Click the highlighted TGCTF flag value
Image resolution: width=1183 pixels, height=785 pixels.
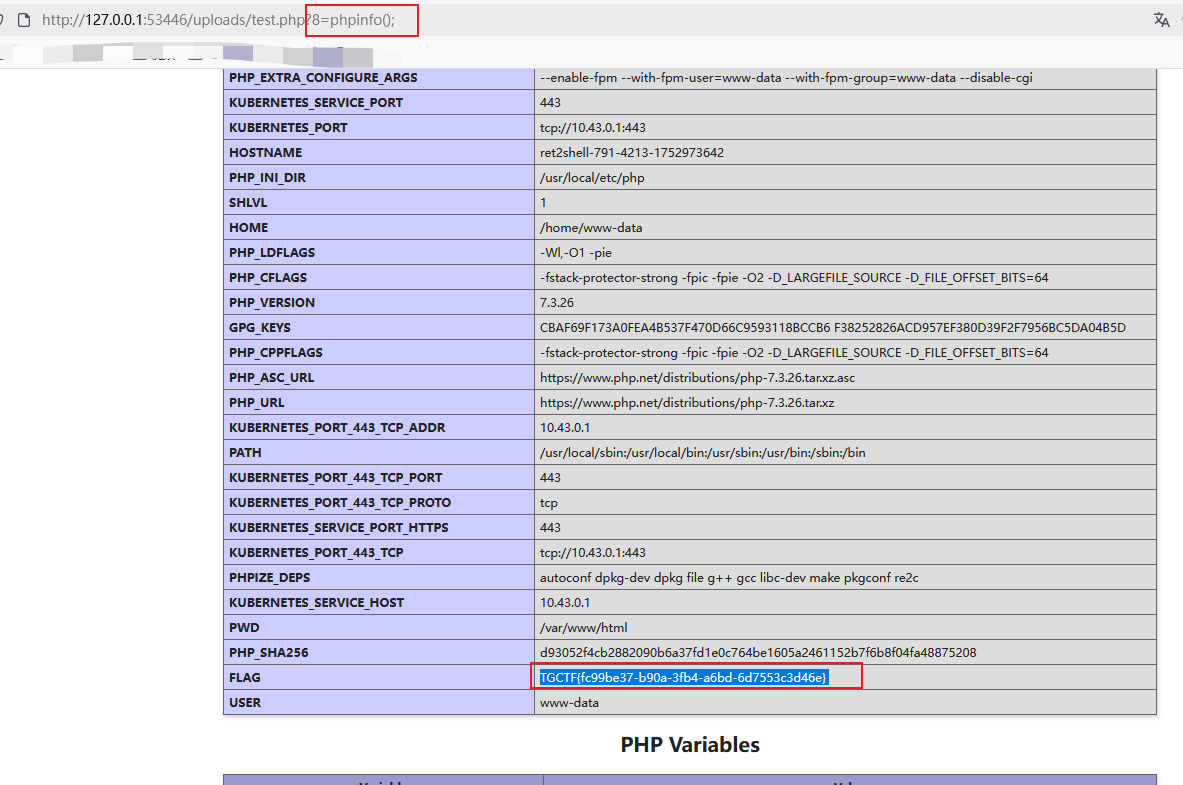tap(684, 678)
